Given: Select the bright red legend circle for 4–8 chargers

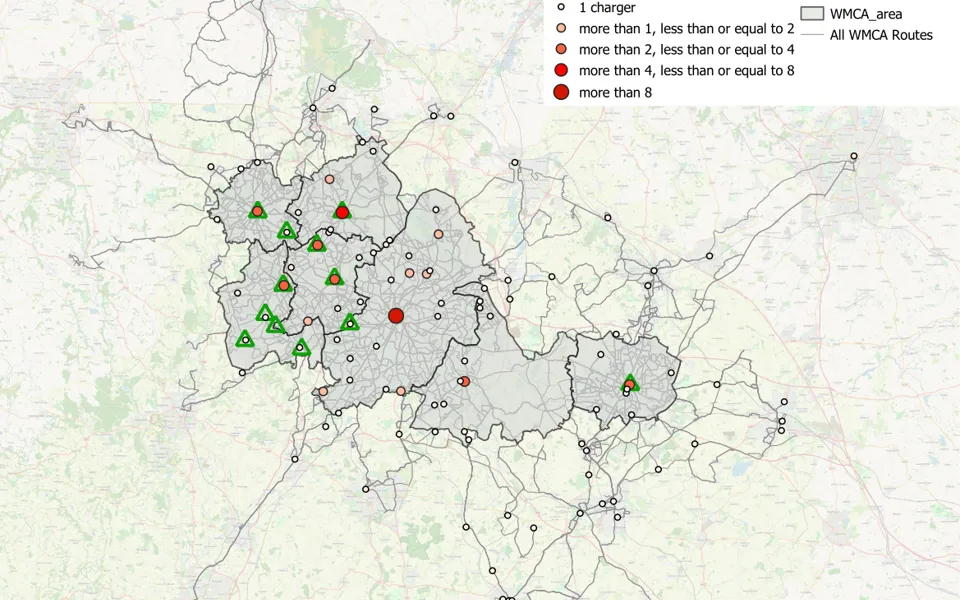Looking at the screenshot, I should (x=561, y=70).
